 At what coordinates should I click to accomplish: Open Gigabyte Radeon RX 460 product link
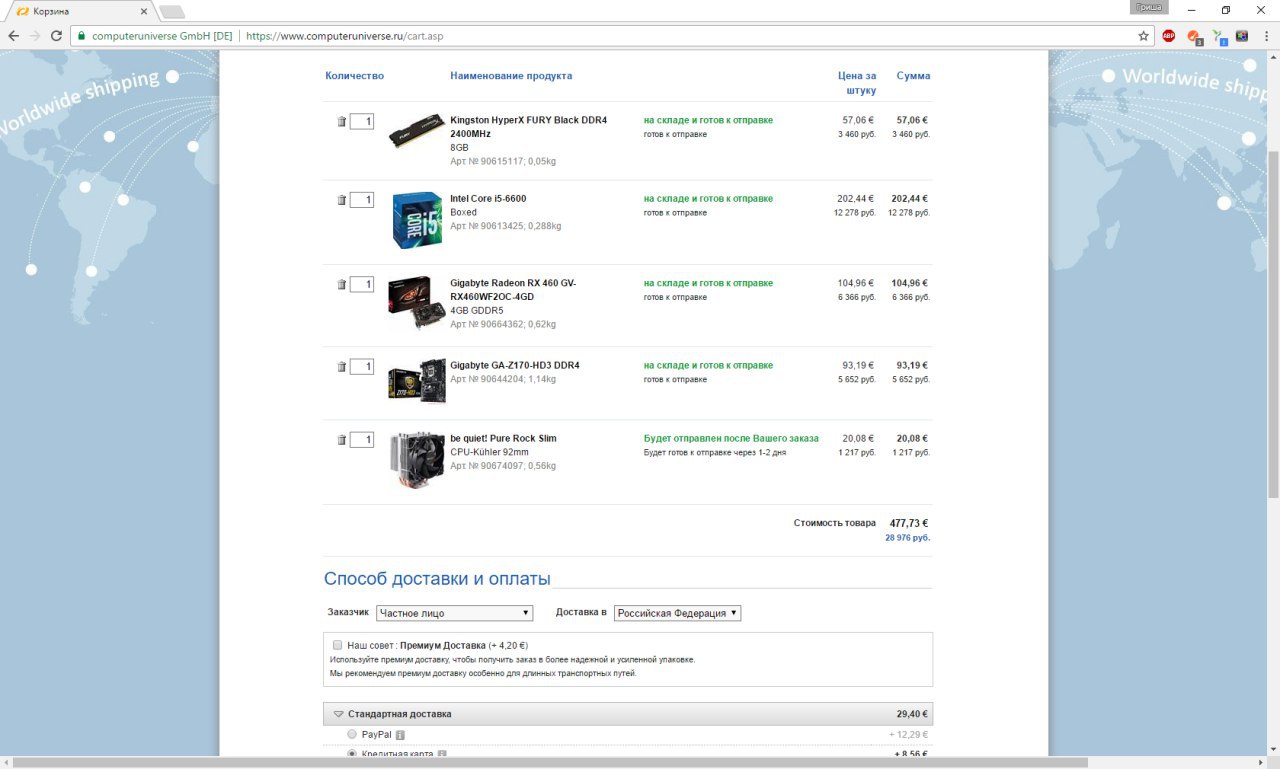click(x=513, y=290)
